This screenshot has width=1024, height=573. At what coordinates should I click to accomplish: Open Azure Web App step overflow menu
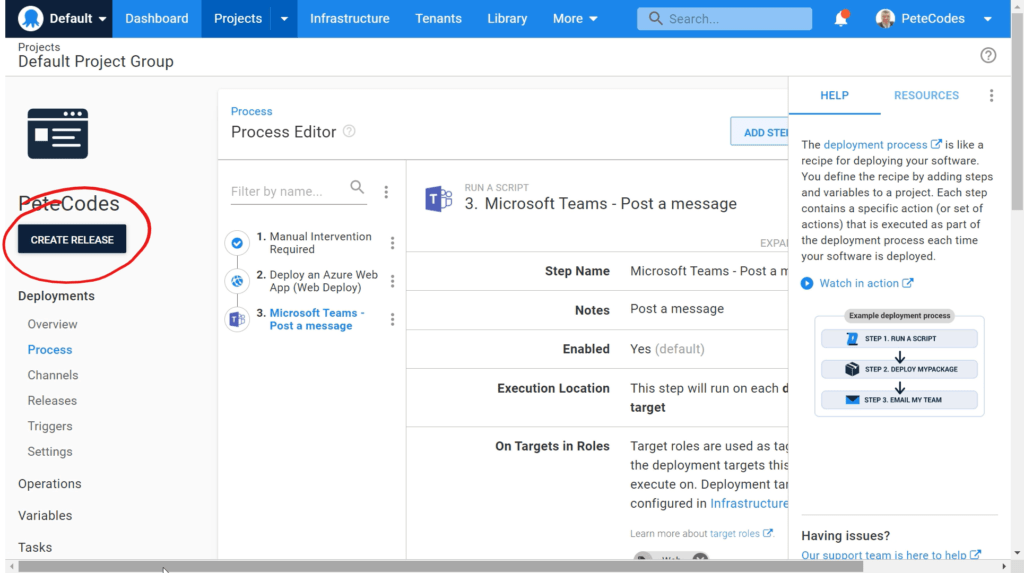(x=392, y=281)
